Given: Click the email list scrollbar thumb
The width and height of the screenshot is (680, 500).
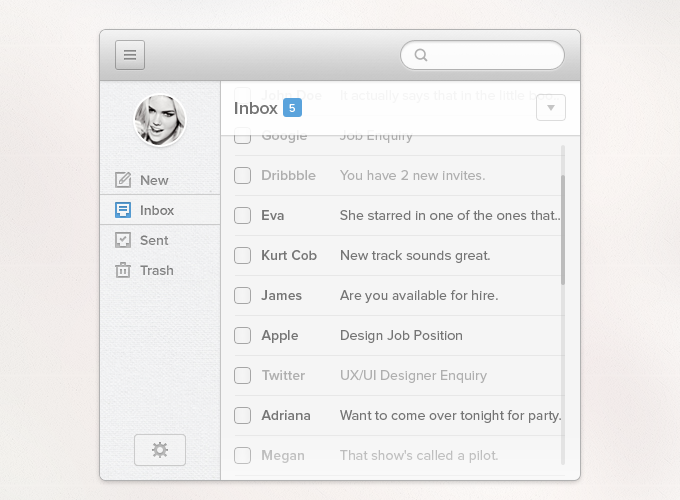Looking at the screenshot, I should point(563,230).
